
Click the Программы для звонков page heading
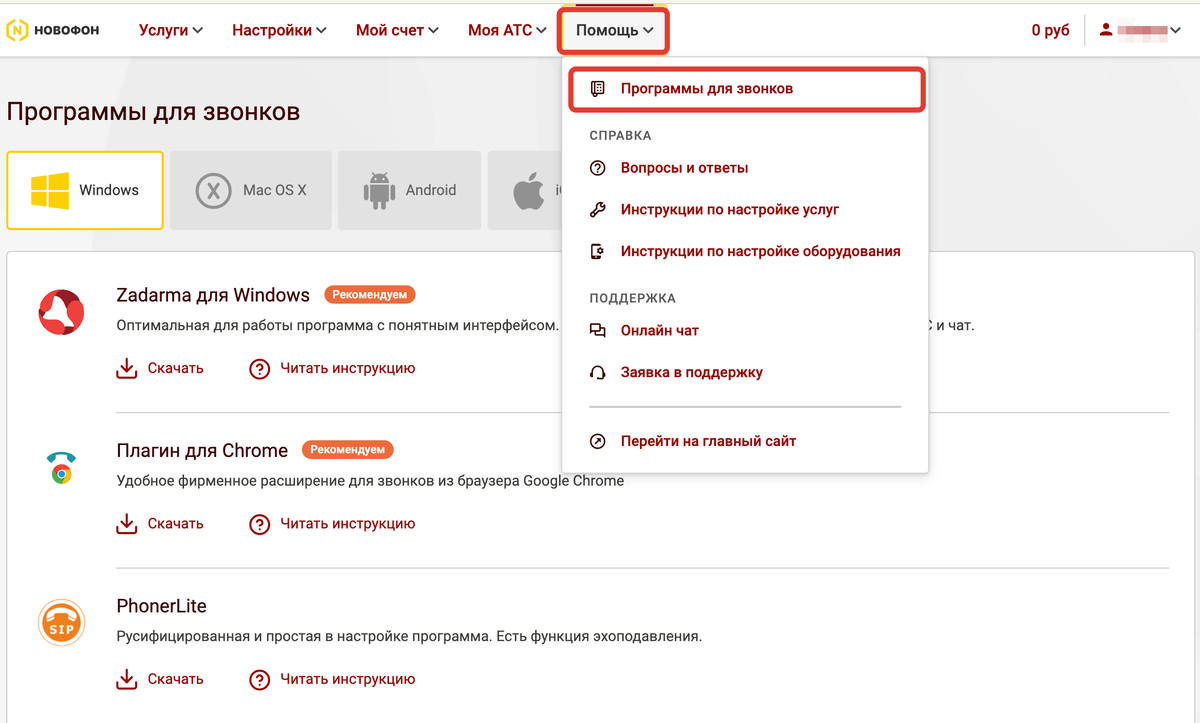point(153,111)
